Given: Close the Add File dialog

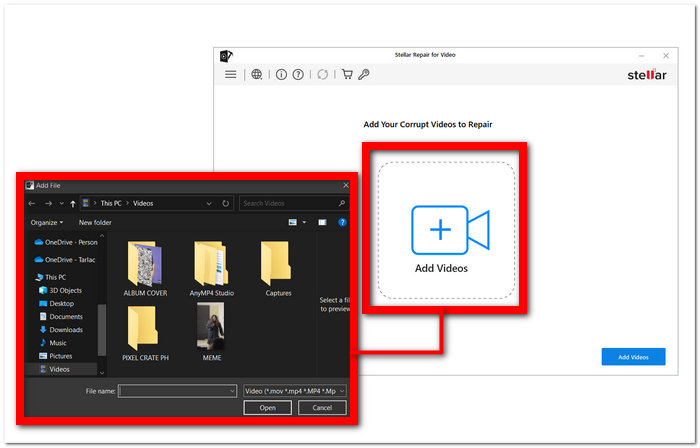Looking at the screenshot, I should point(346,185).
